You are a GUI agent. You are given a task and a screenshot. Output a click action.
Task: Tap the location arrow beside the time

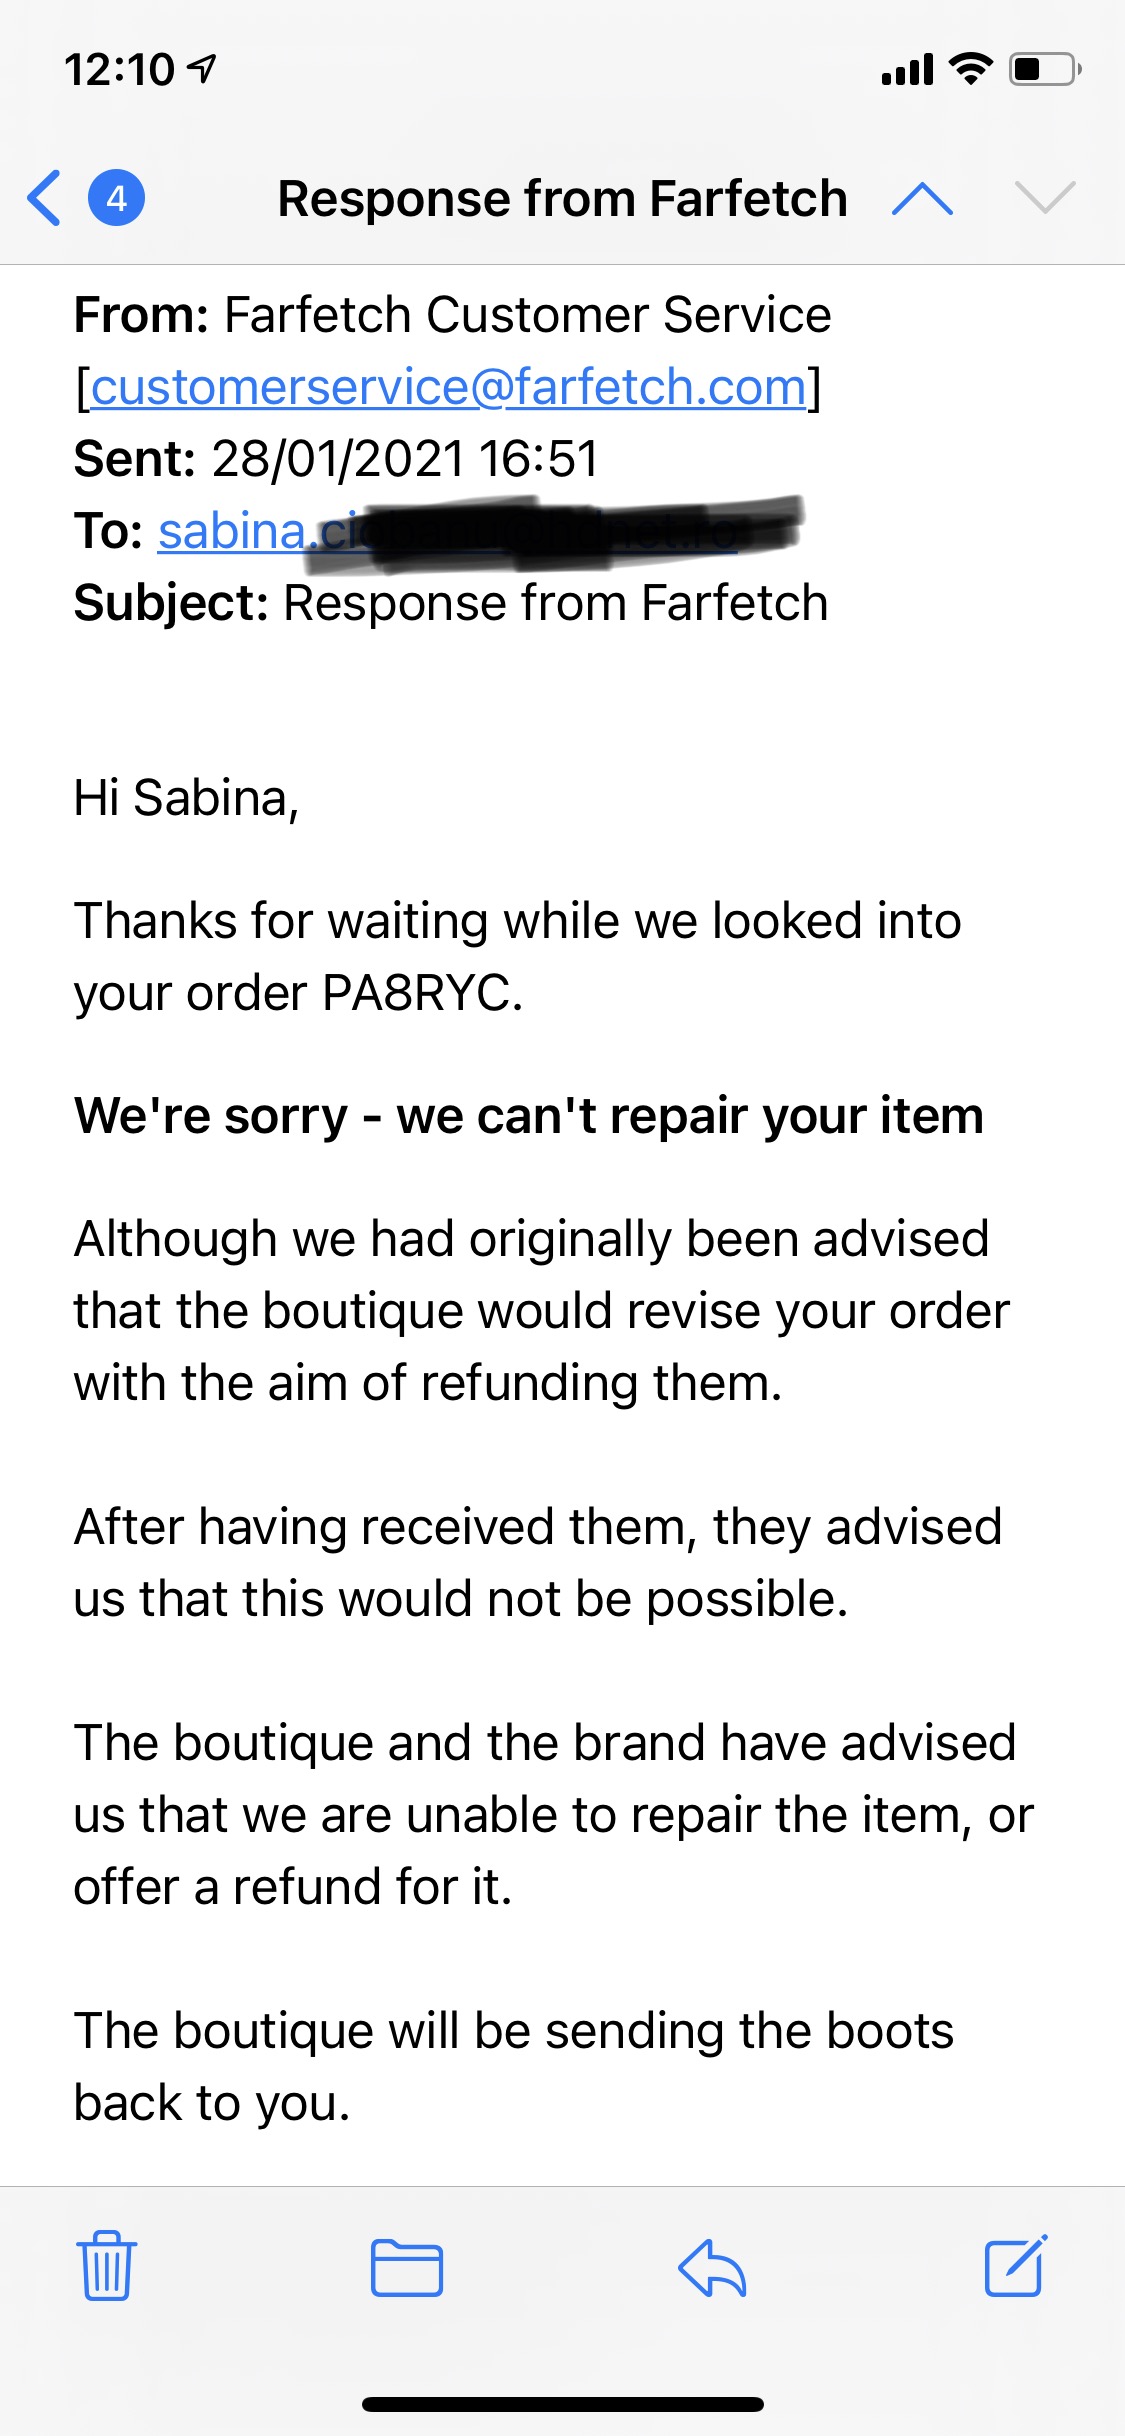point(203,69)
